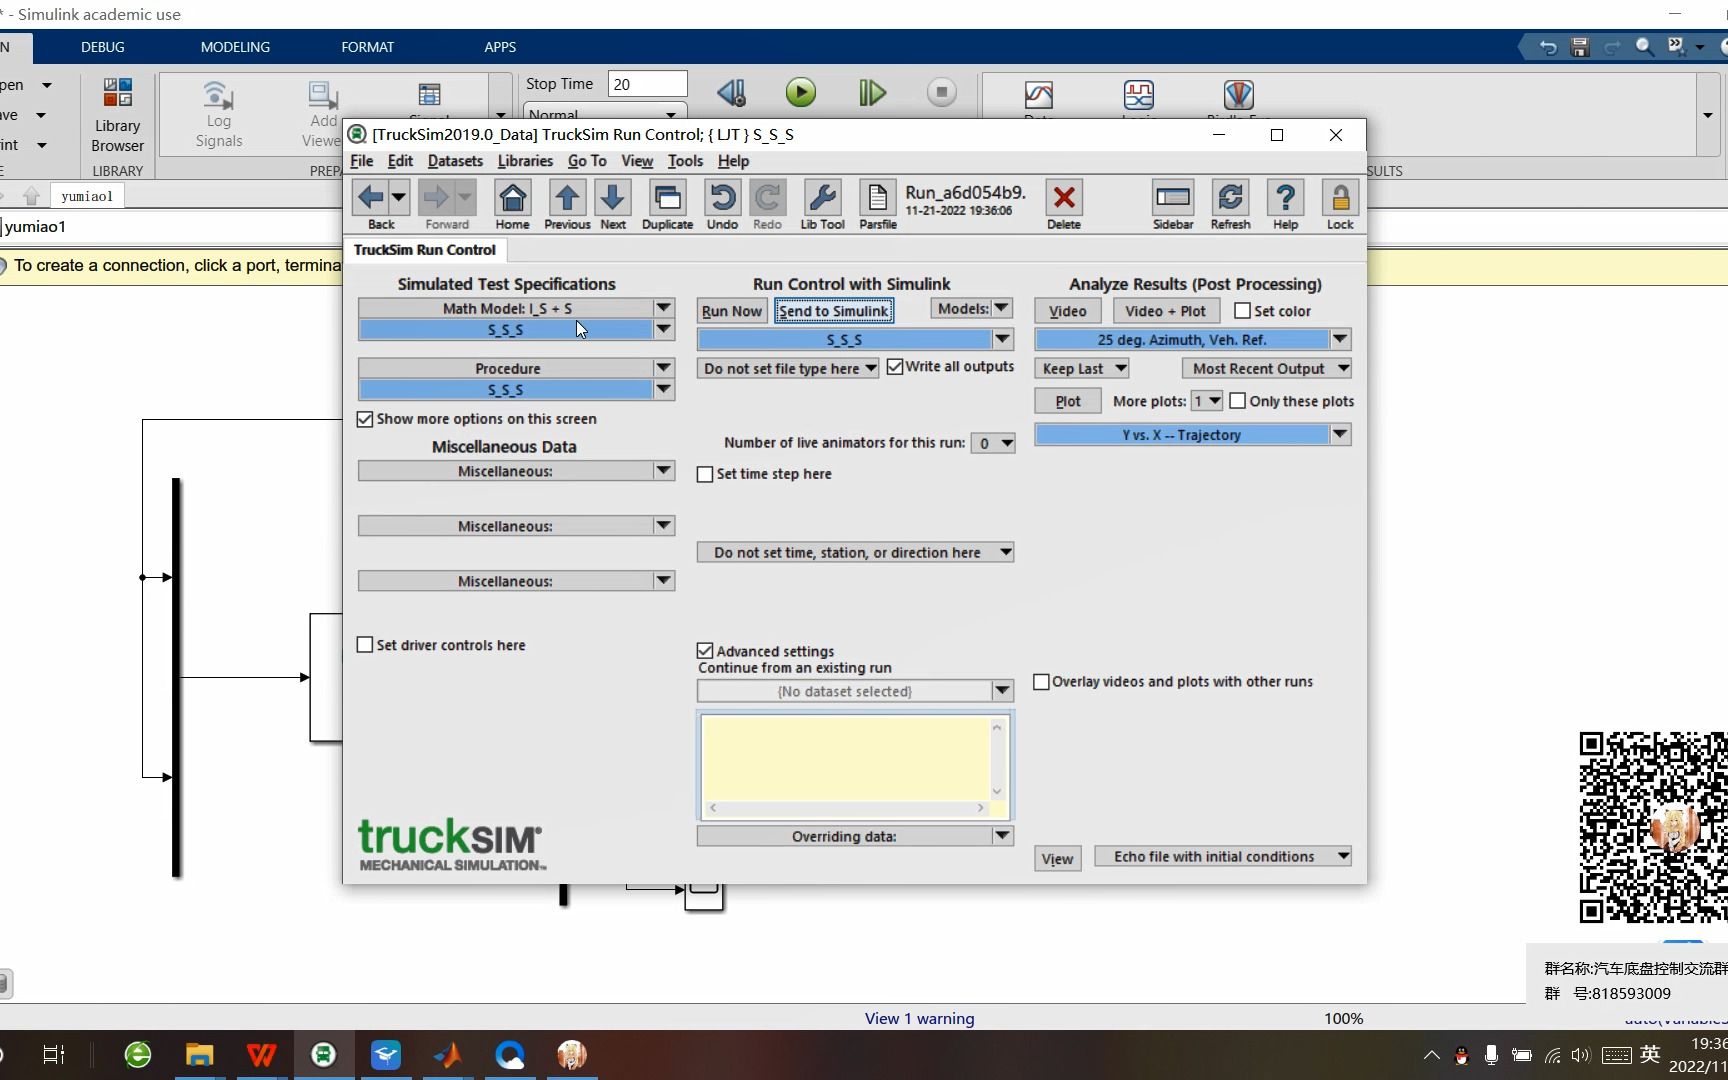Open the Parsfile document icon
This screenshot has width=1728, height=1080.
click(x=878, y=198)
